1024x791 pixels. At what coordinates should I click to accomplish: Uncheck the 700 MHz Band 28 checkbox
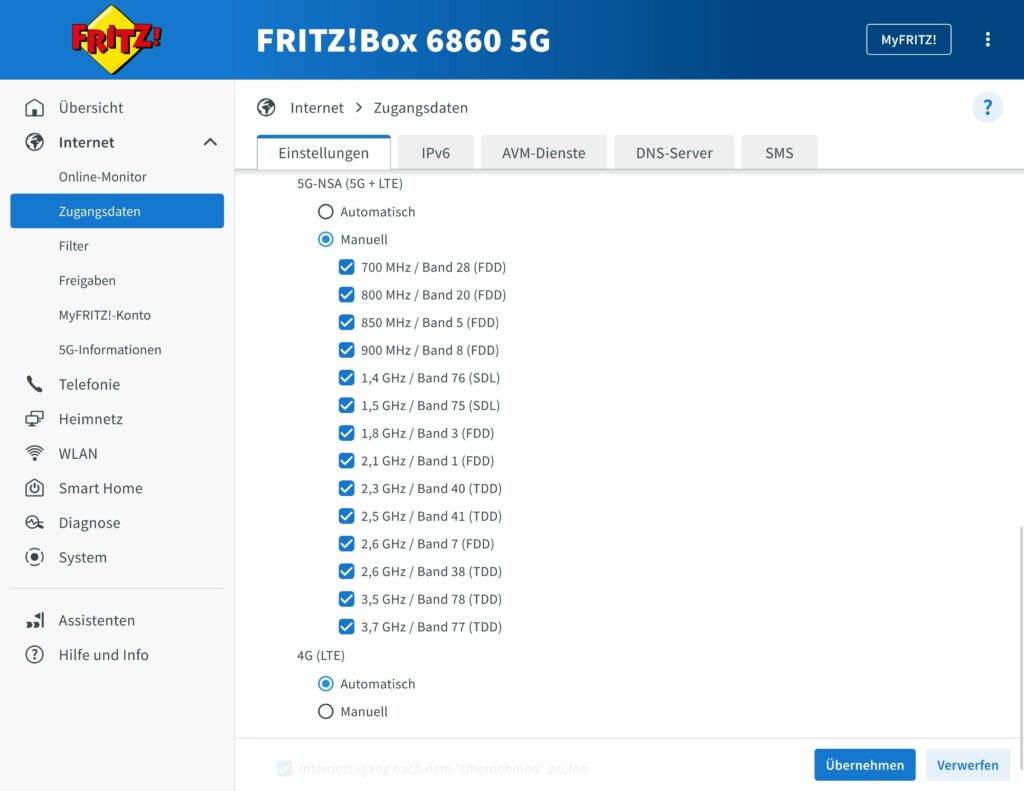(x=346, y=267)
